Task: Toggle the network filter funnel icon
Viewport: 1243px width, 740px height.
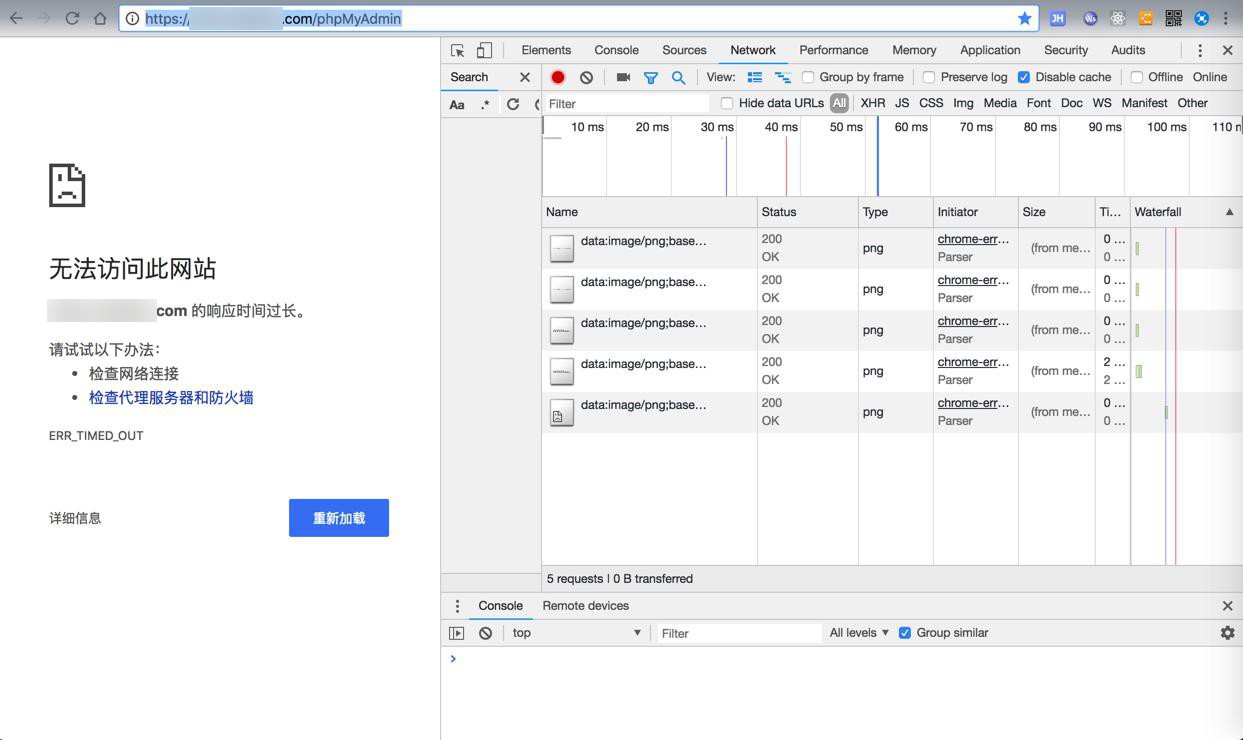Action: click(651, 77)
